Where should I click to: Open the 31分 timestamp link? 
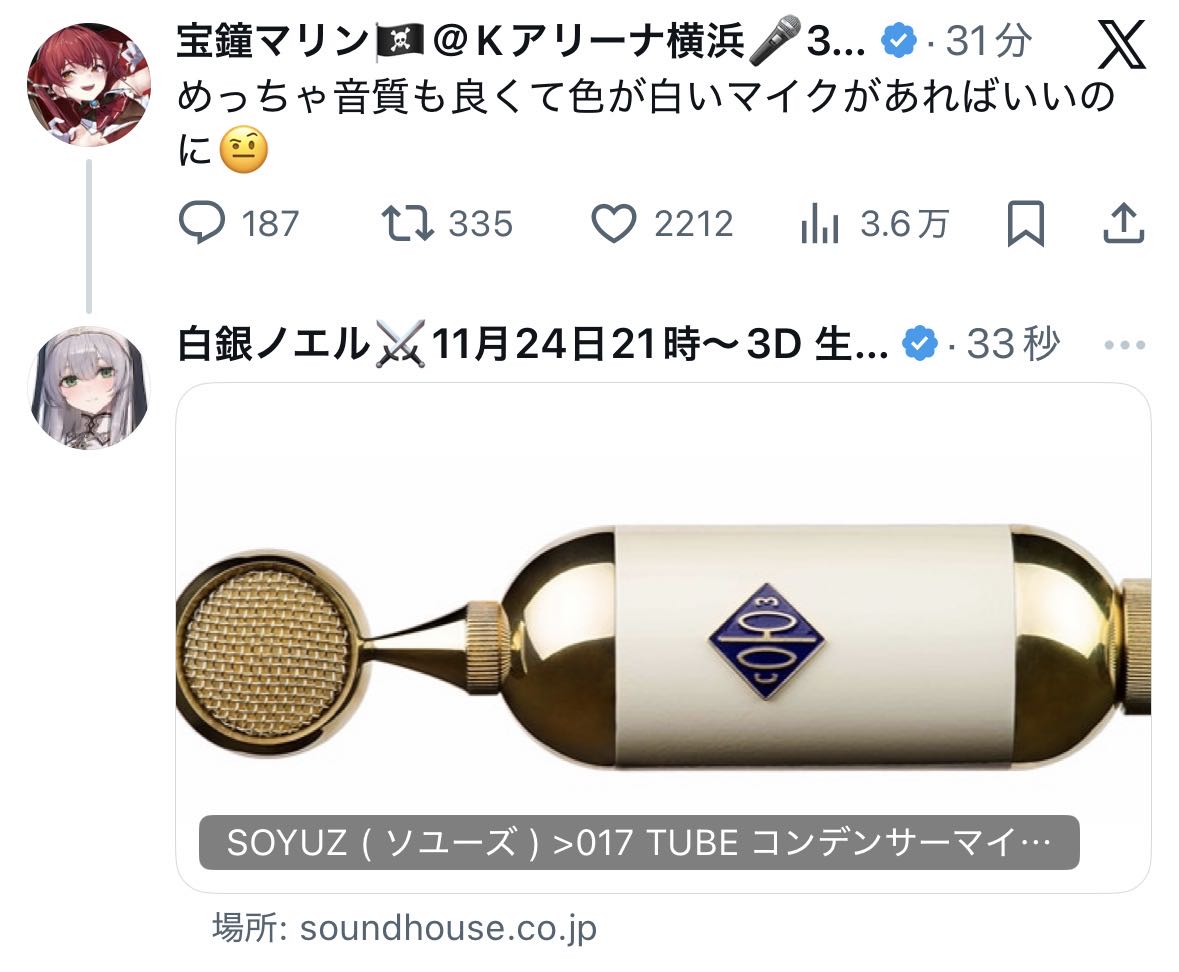click(x=988, y=41)
